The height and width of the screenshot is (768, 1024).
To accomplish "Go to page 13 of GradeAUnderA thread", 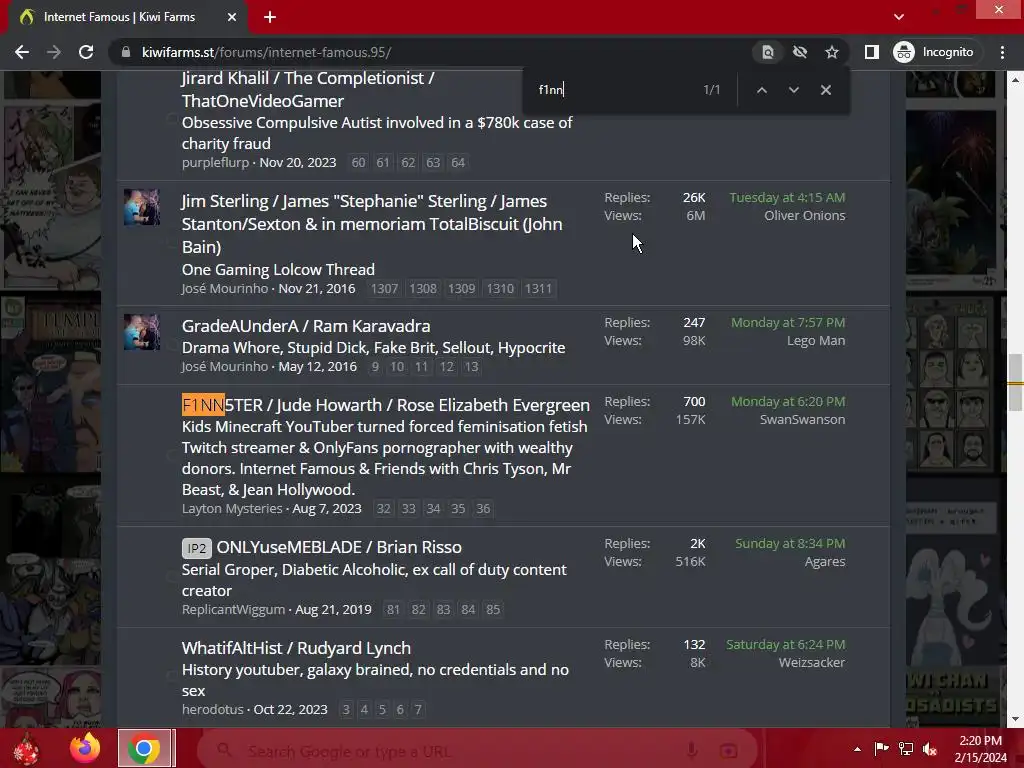I will pos(472,367).
